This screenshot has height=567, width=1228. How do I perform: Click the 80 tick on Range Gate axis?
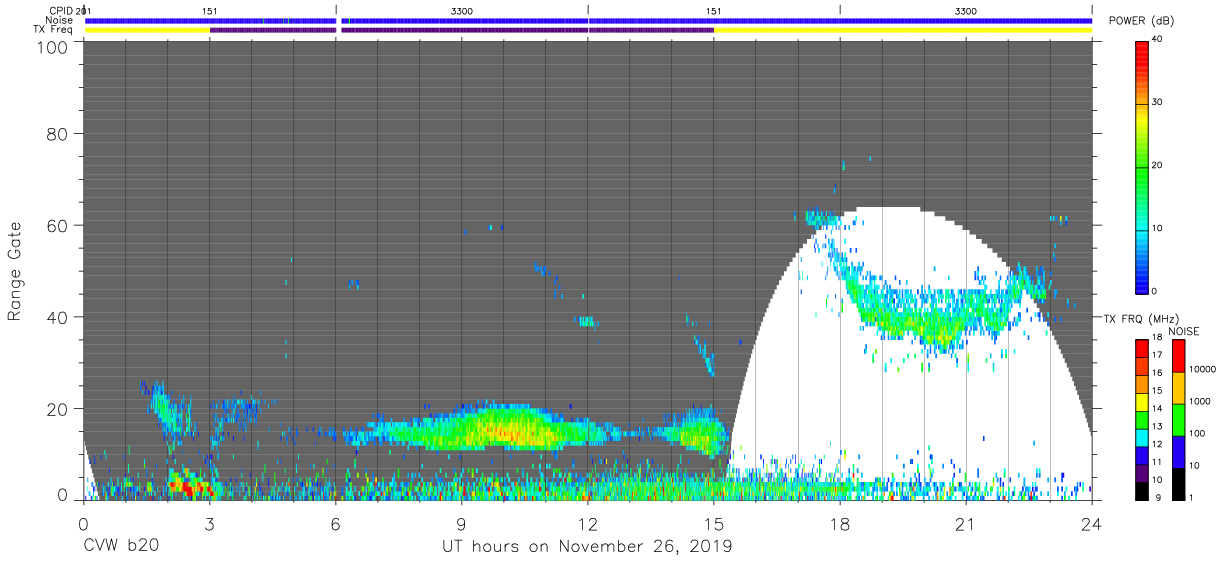(59, 134)
